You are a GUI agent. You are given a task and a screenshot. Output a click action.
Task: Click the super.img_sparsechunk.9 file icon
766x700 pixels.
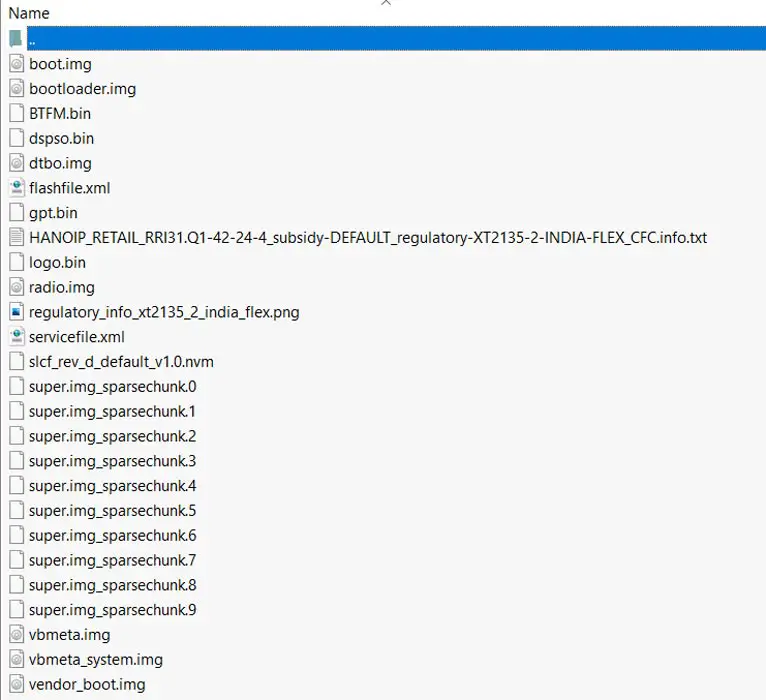click(x=17, y=610)
